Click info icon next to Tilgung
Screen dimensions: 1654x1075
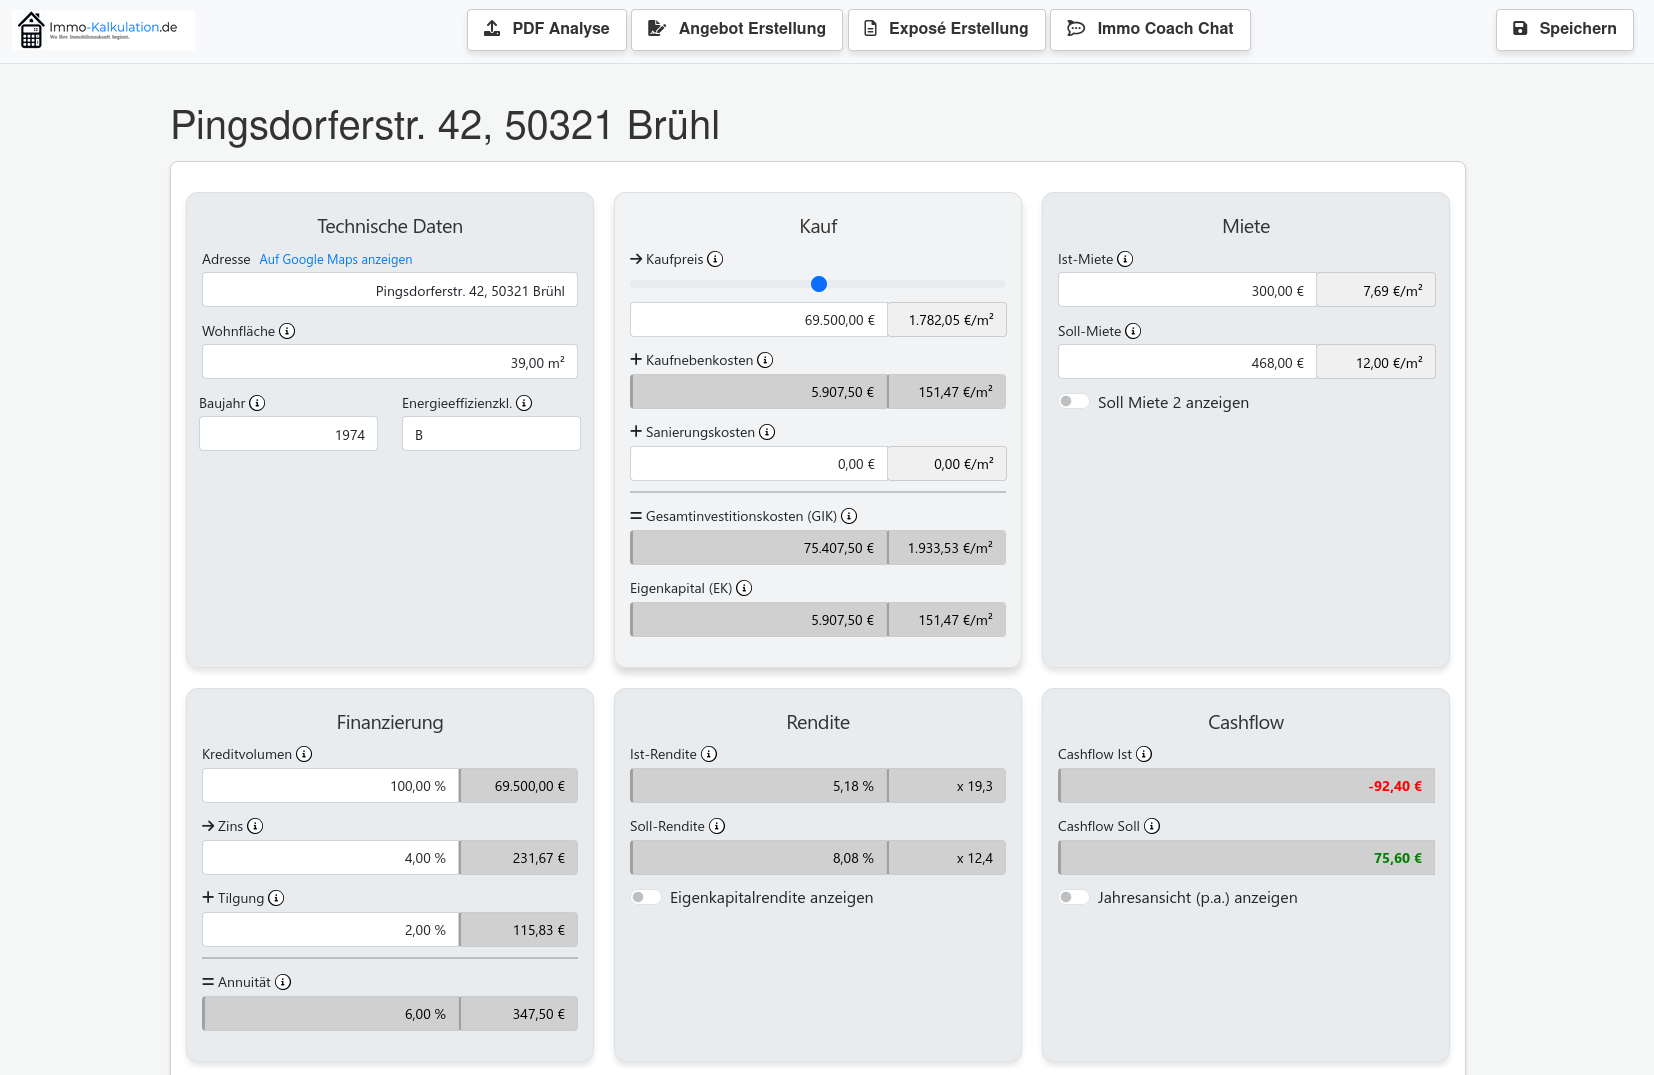tap(276, 898)
